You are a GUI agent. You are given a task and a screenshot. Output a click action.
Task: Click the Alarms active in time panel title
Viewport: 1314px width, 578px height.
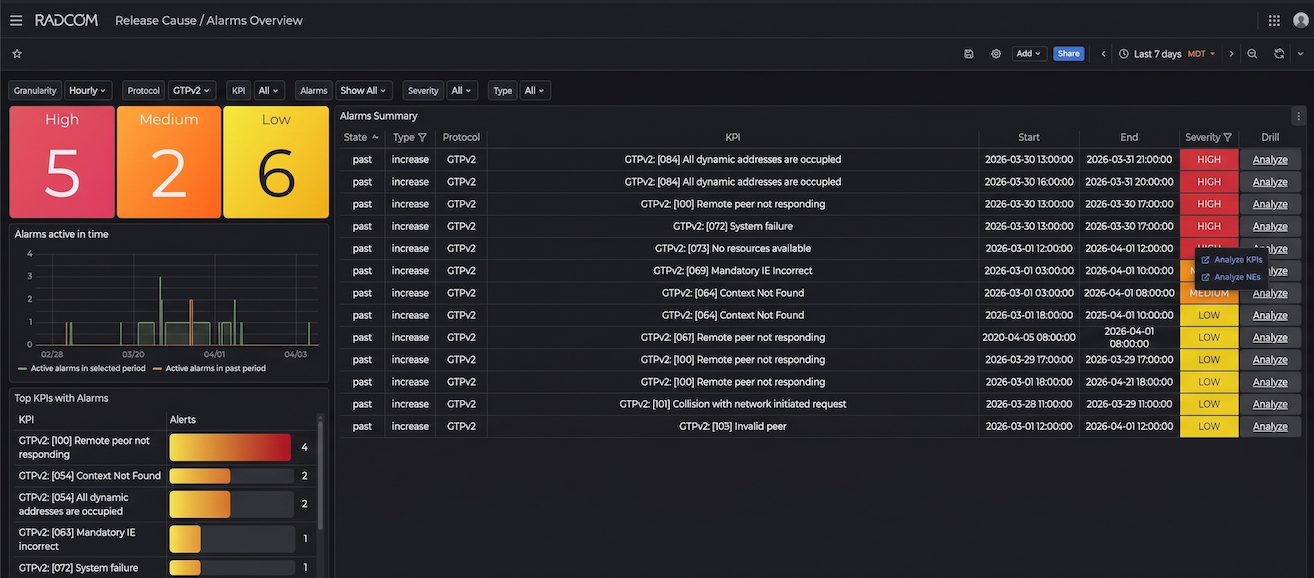click(62, 234)
